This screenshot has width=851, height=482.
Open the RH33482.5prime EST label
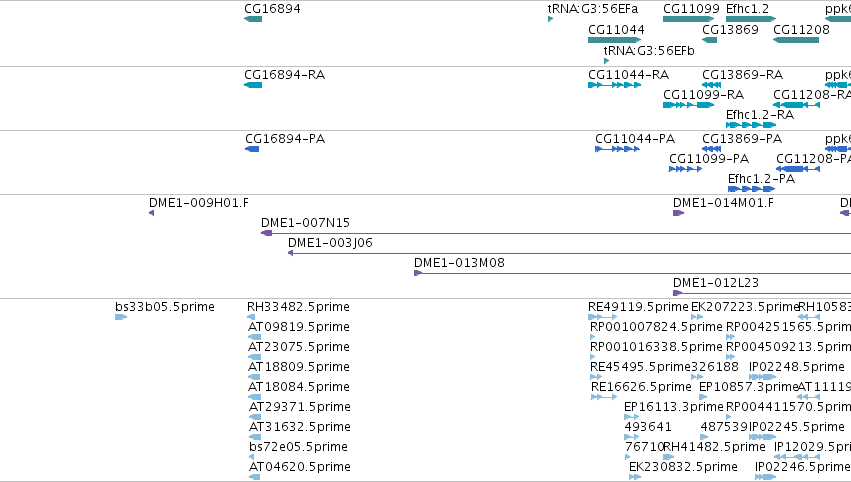[299, 307]
